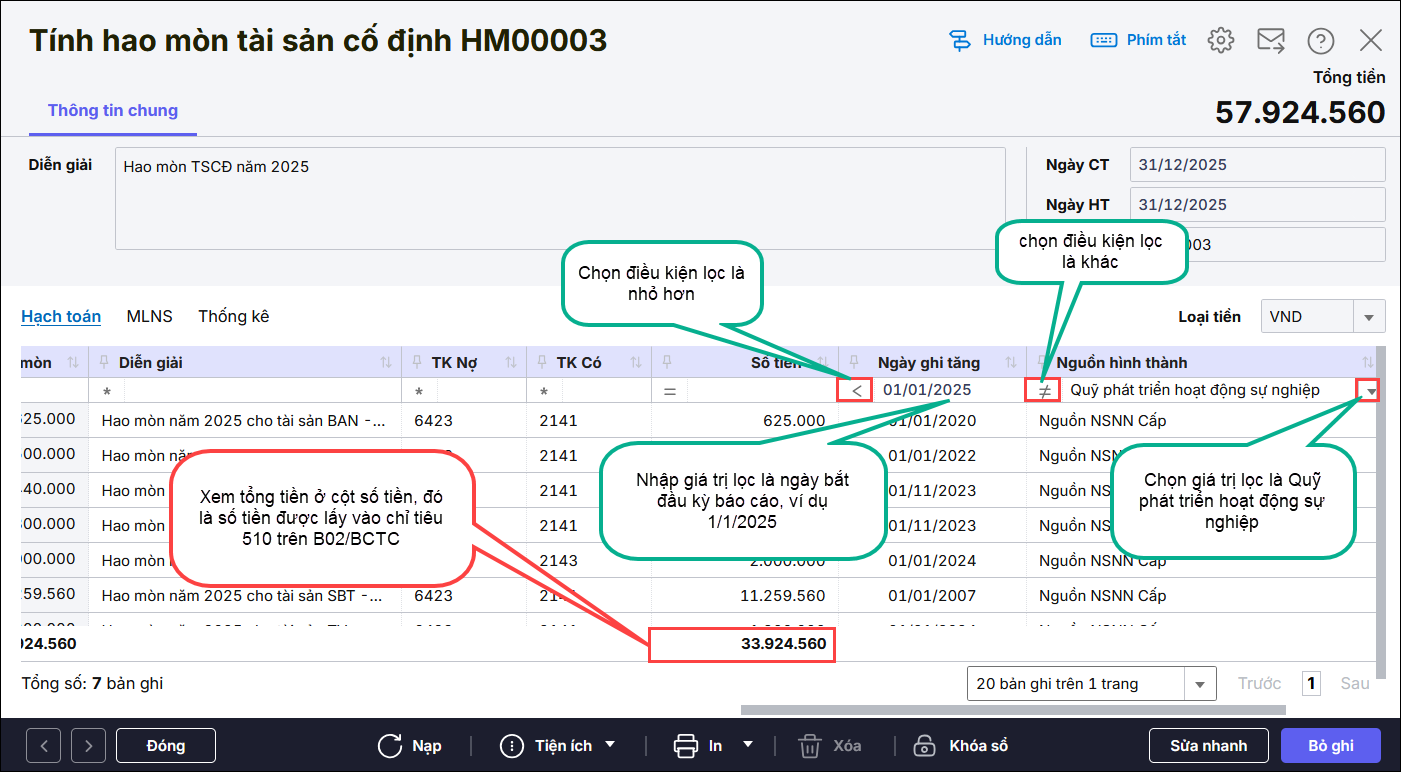Image resolution: width=1401 pixels, height=772 pixels.
Task: Click the printer In icon
Action: [685, 746]
